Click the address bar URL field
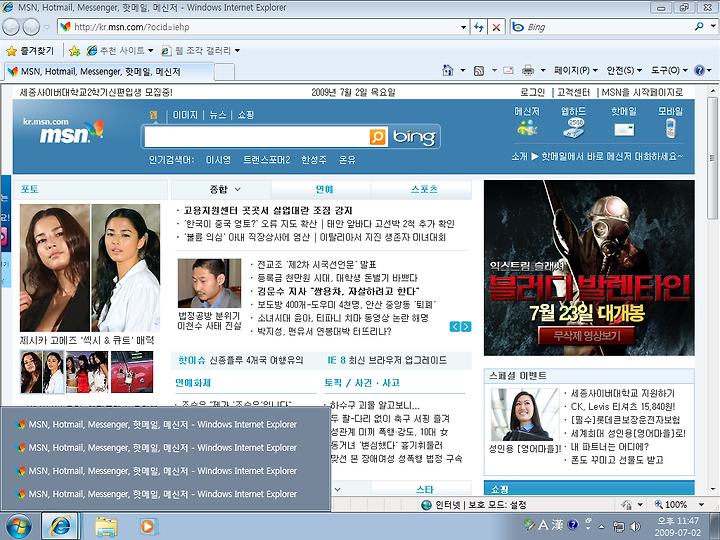Image resolution: width=720 pixels, height=540 pixels. click(x=259, y=27)
